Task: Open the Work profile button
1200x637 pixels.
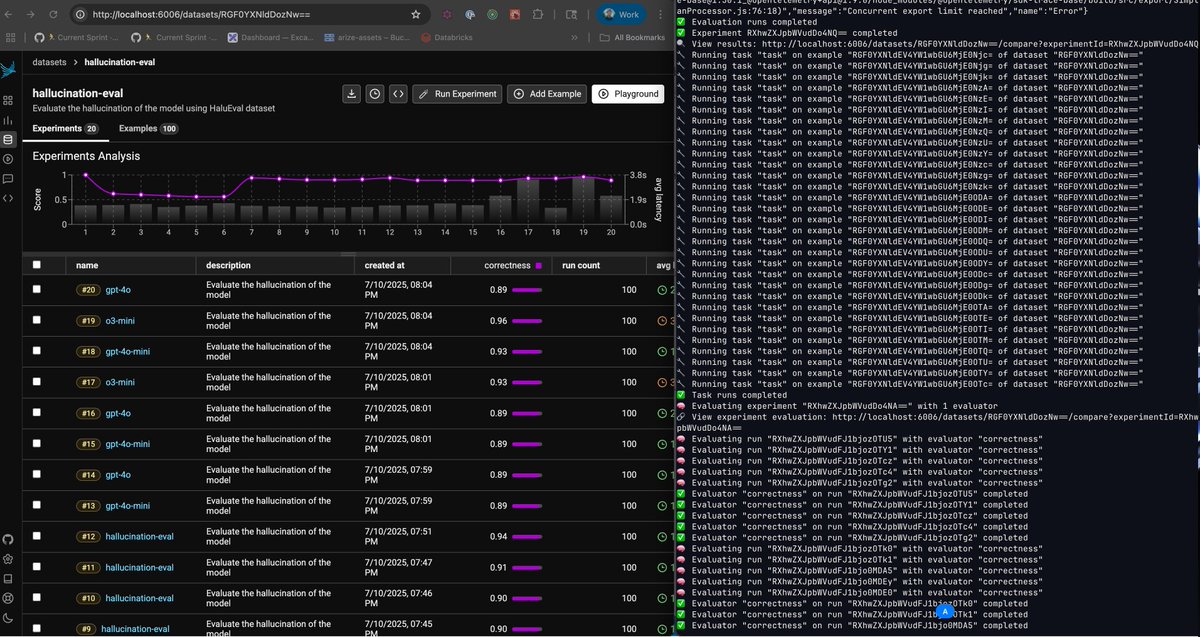Action: (620, 15)
